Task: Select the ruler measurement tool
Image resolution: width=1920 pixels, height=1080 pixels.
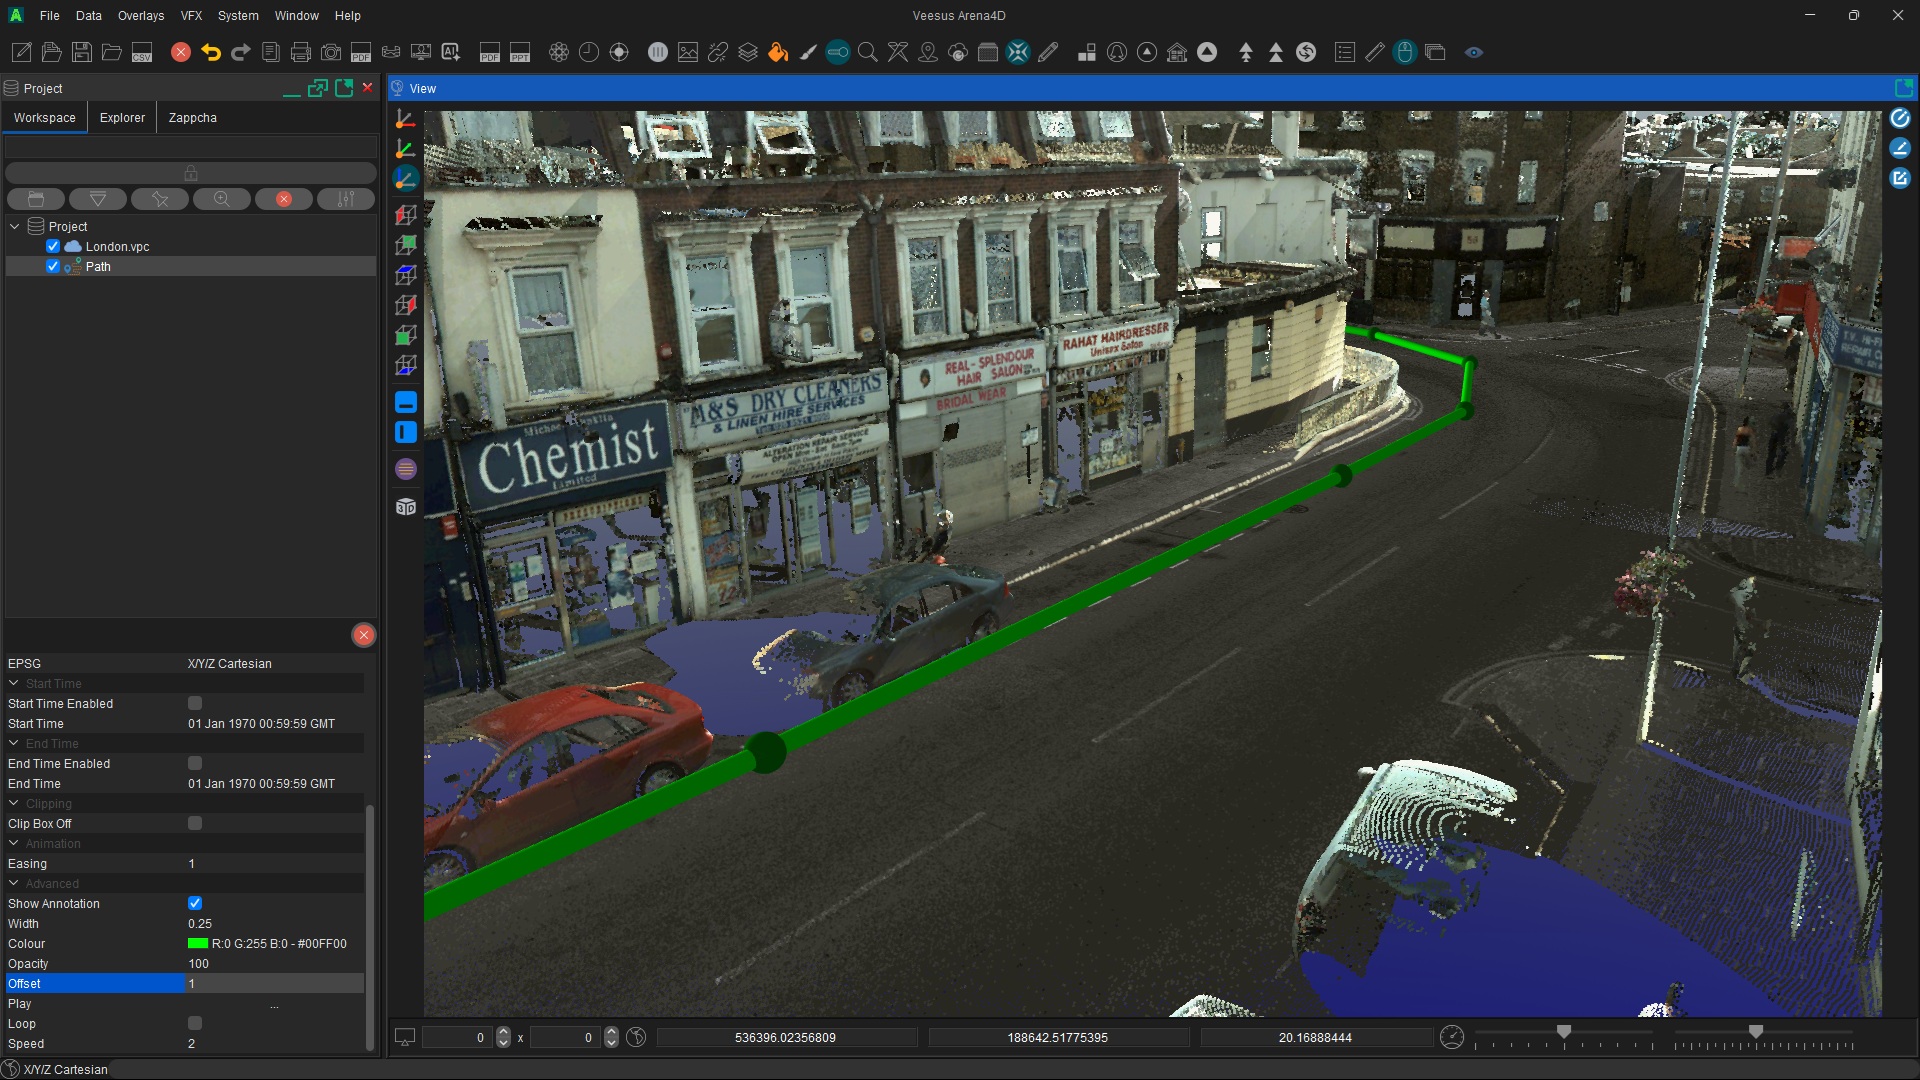Action: coord(1375,53)
